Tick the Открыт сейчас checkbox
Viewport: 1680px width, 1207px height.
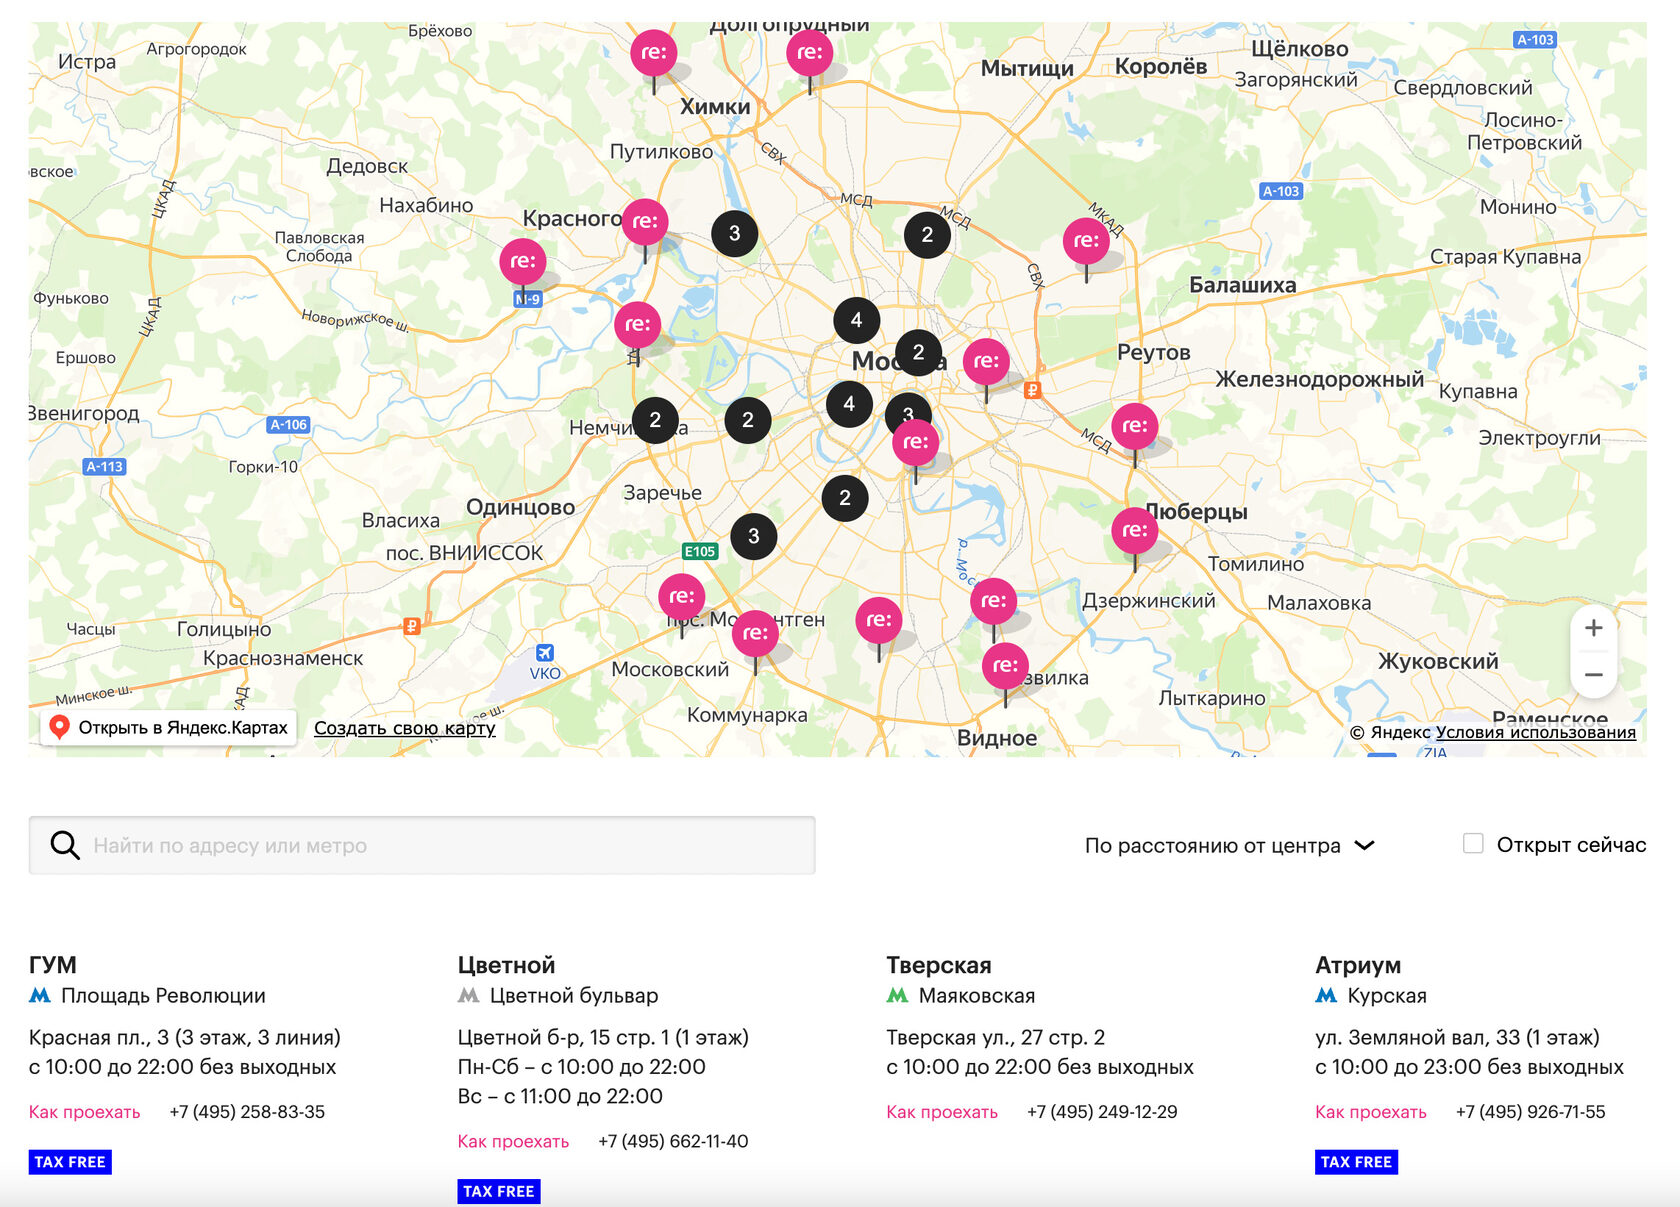[x=1473, y=844]
